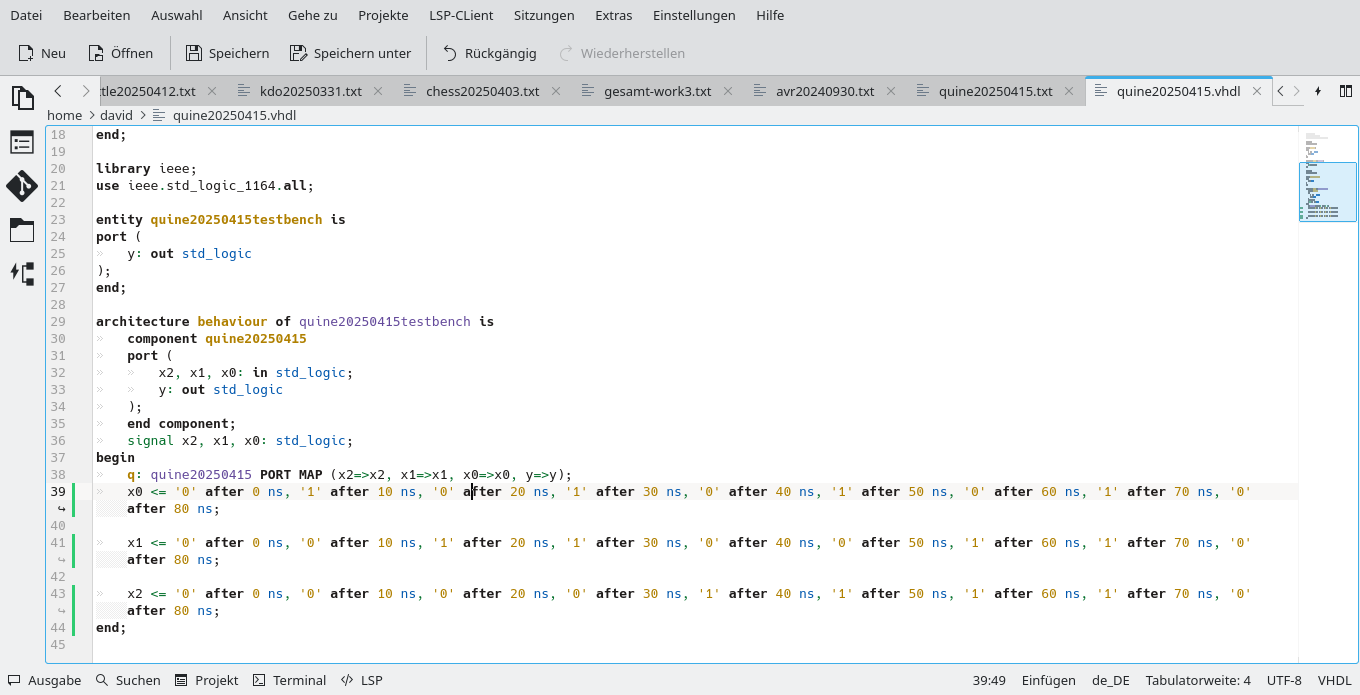
Task: Open the document list at top right
Action: 1344,90
